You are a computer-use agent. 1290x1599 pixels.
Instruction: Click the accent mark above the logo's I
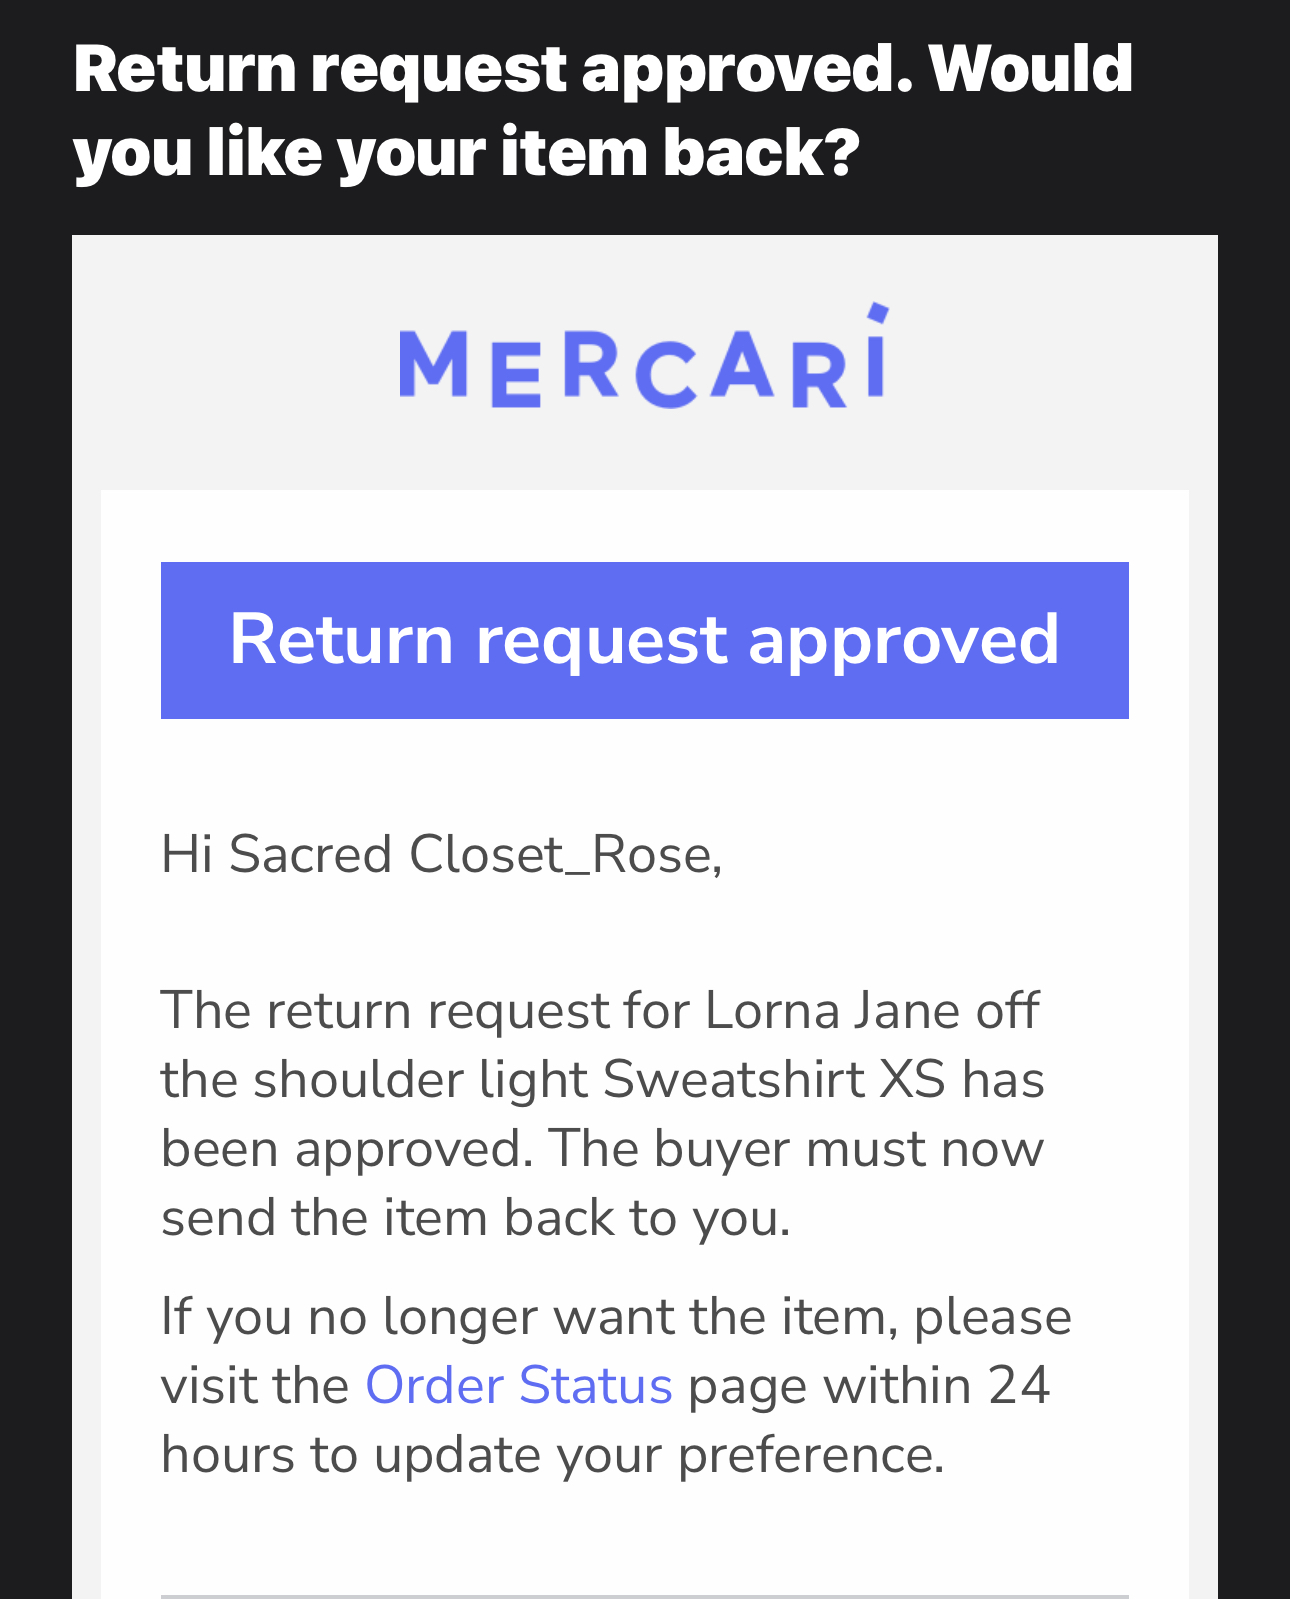[877, 313]
